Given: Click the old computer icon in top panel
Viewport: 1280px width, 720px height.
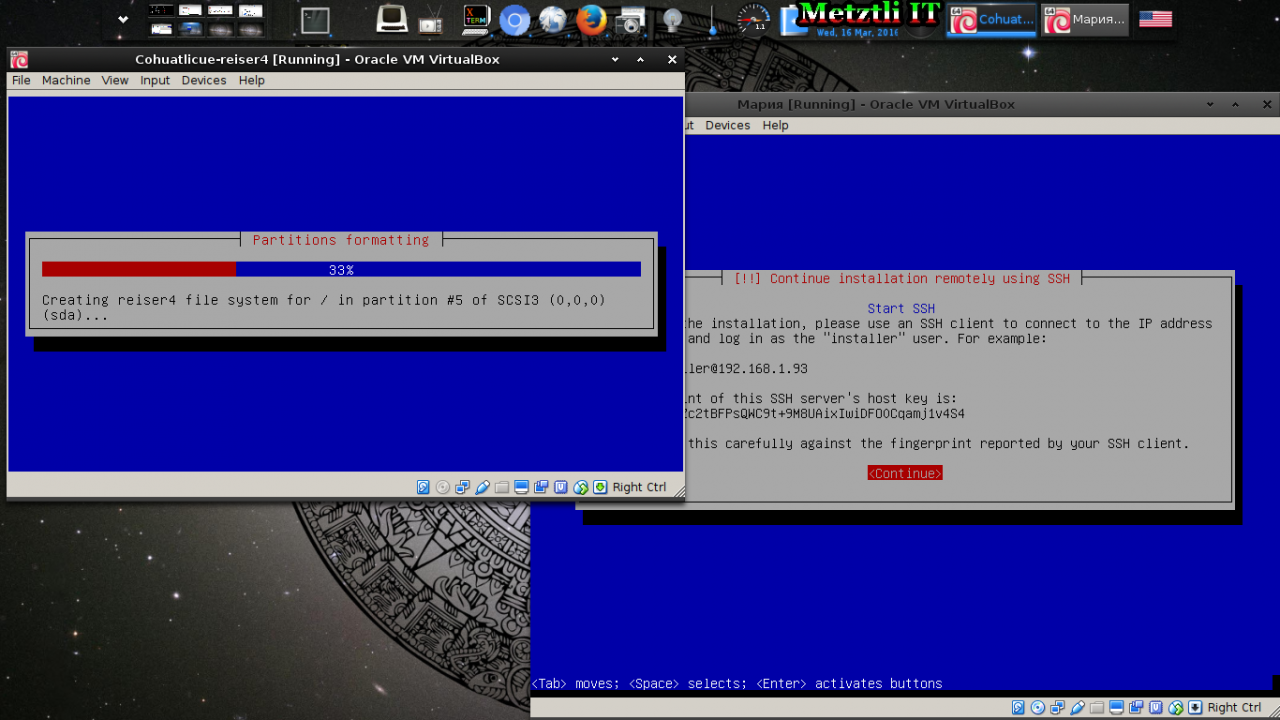Looking at the screenshot, I should (x=392, y=19).
